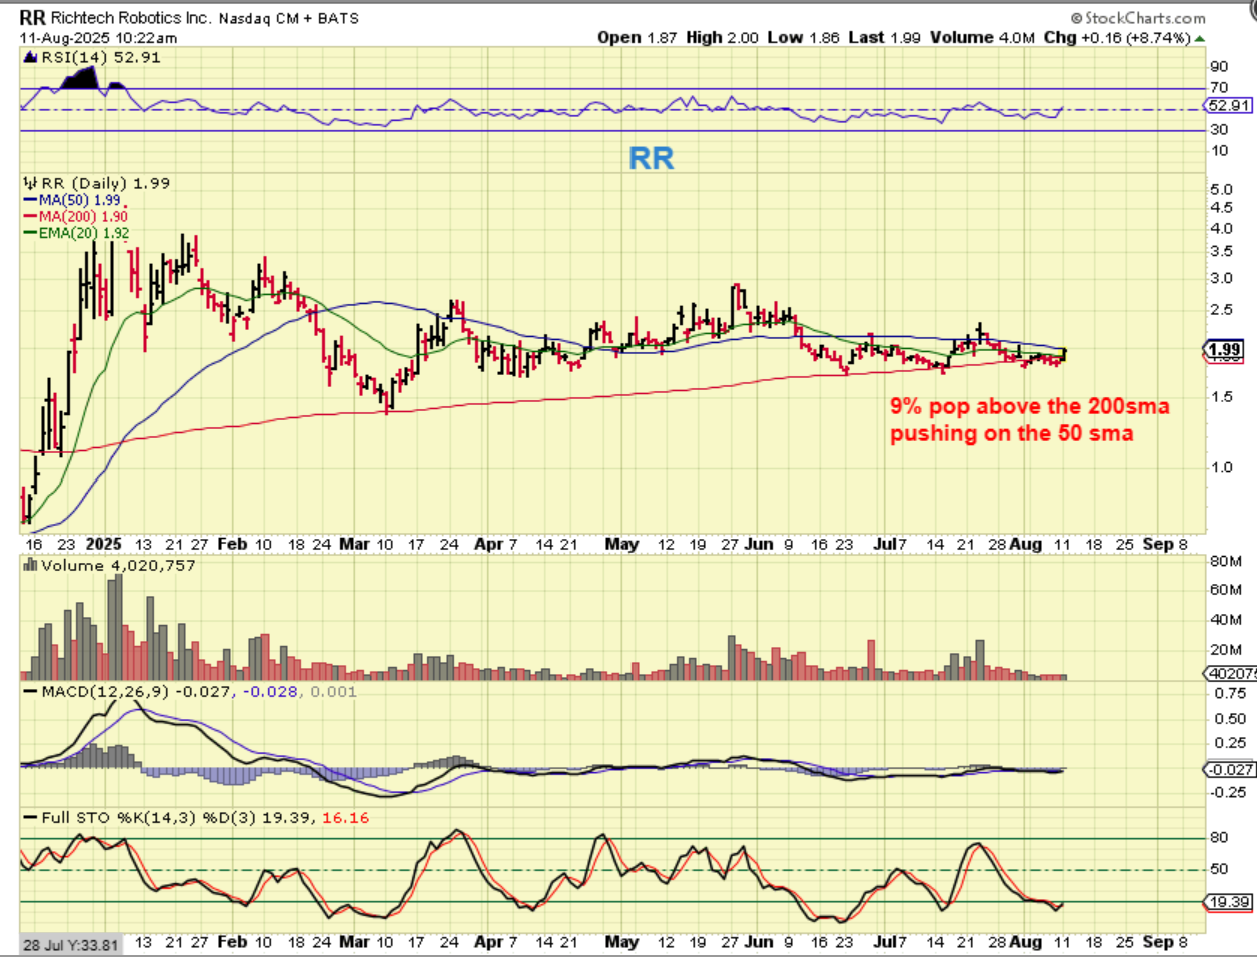Click the RR ticker symbol in header
The width and height of the screenshot is (1257, 957).
pyautogui.click(x=32, y=18)
